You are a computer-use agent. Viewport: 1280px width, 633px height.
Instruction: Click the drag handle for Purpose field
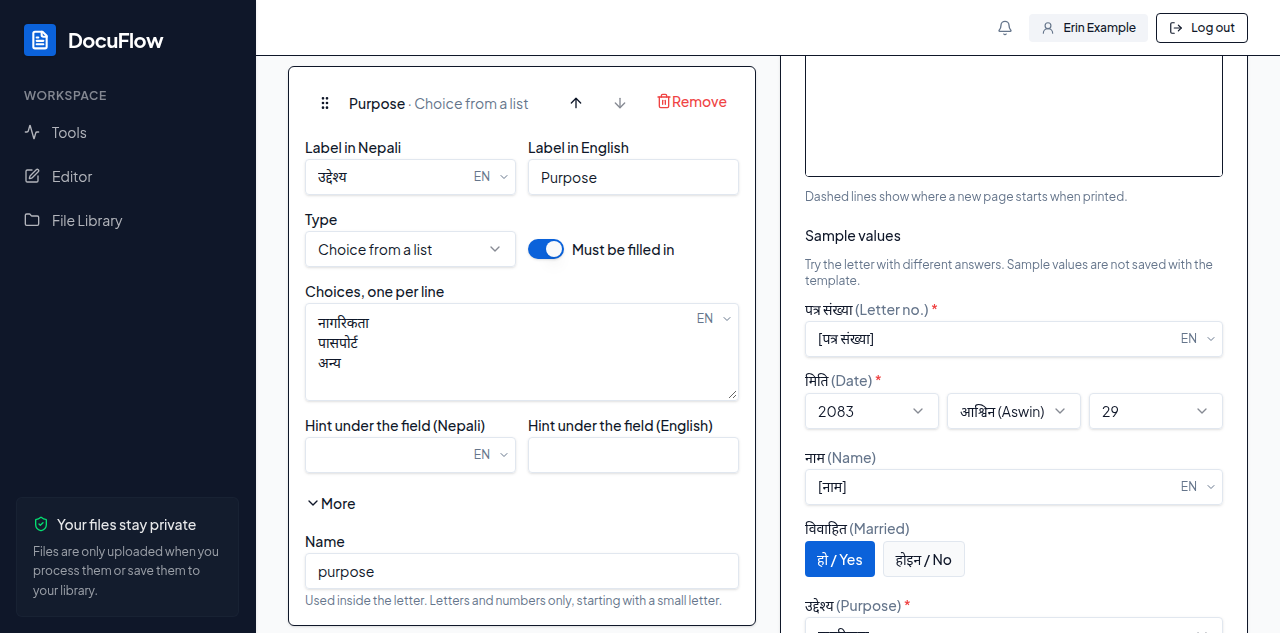tap(325, 103)
